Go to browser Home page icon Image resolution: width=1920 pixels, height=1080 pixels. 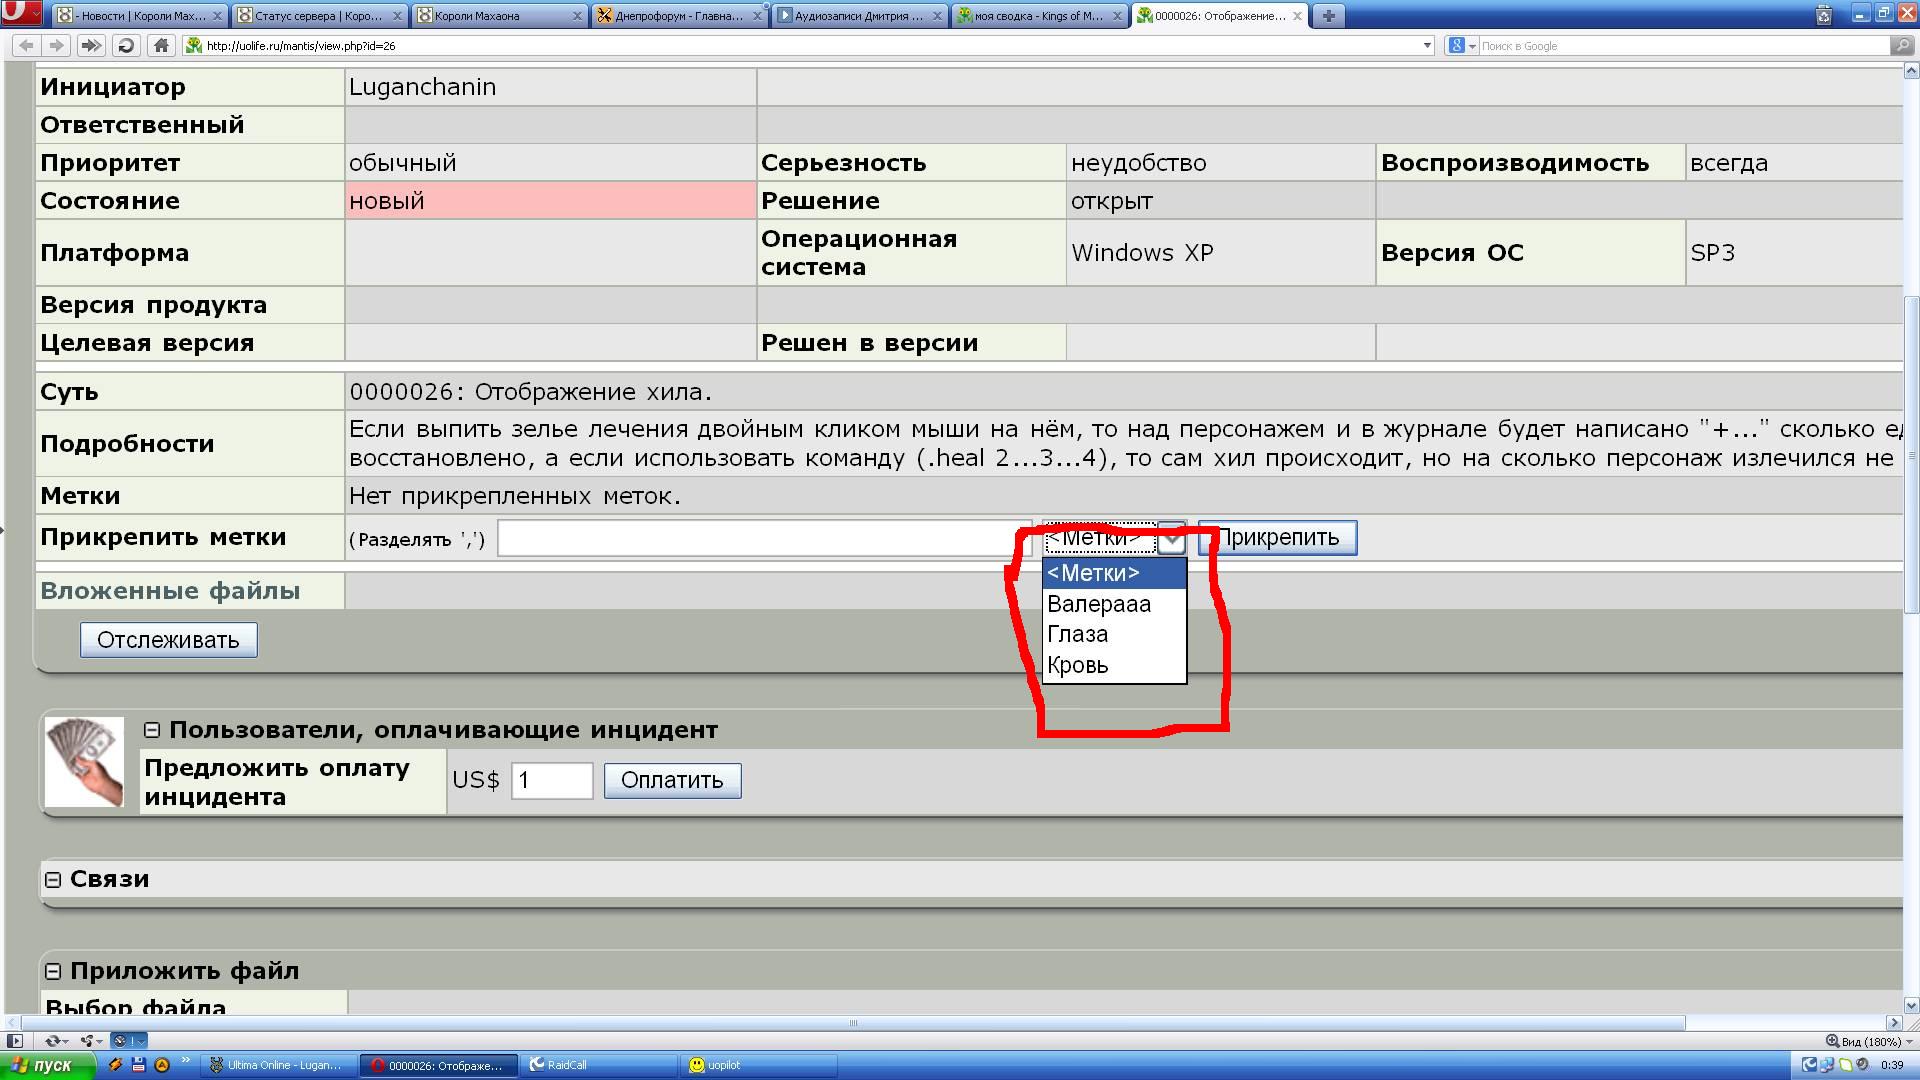(x=161, y=45)
